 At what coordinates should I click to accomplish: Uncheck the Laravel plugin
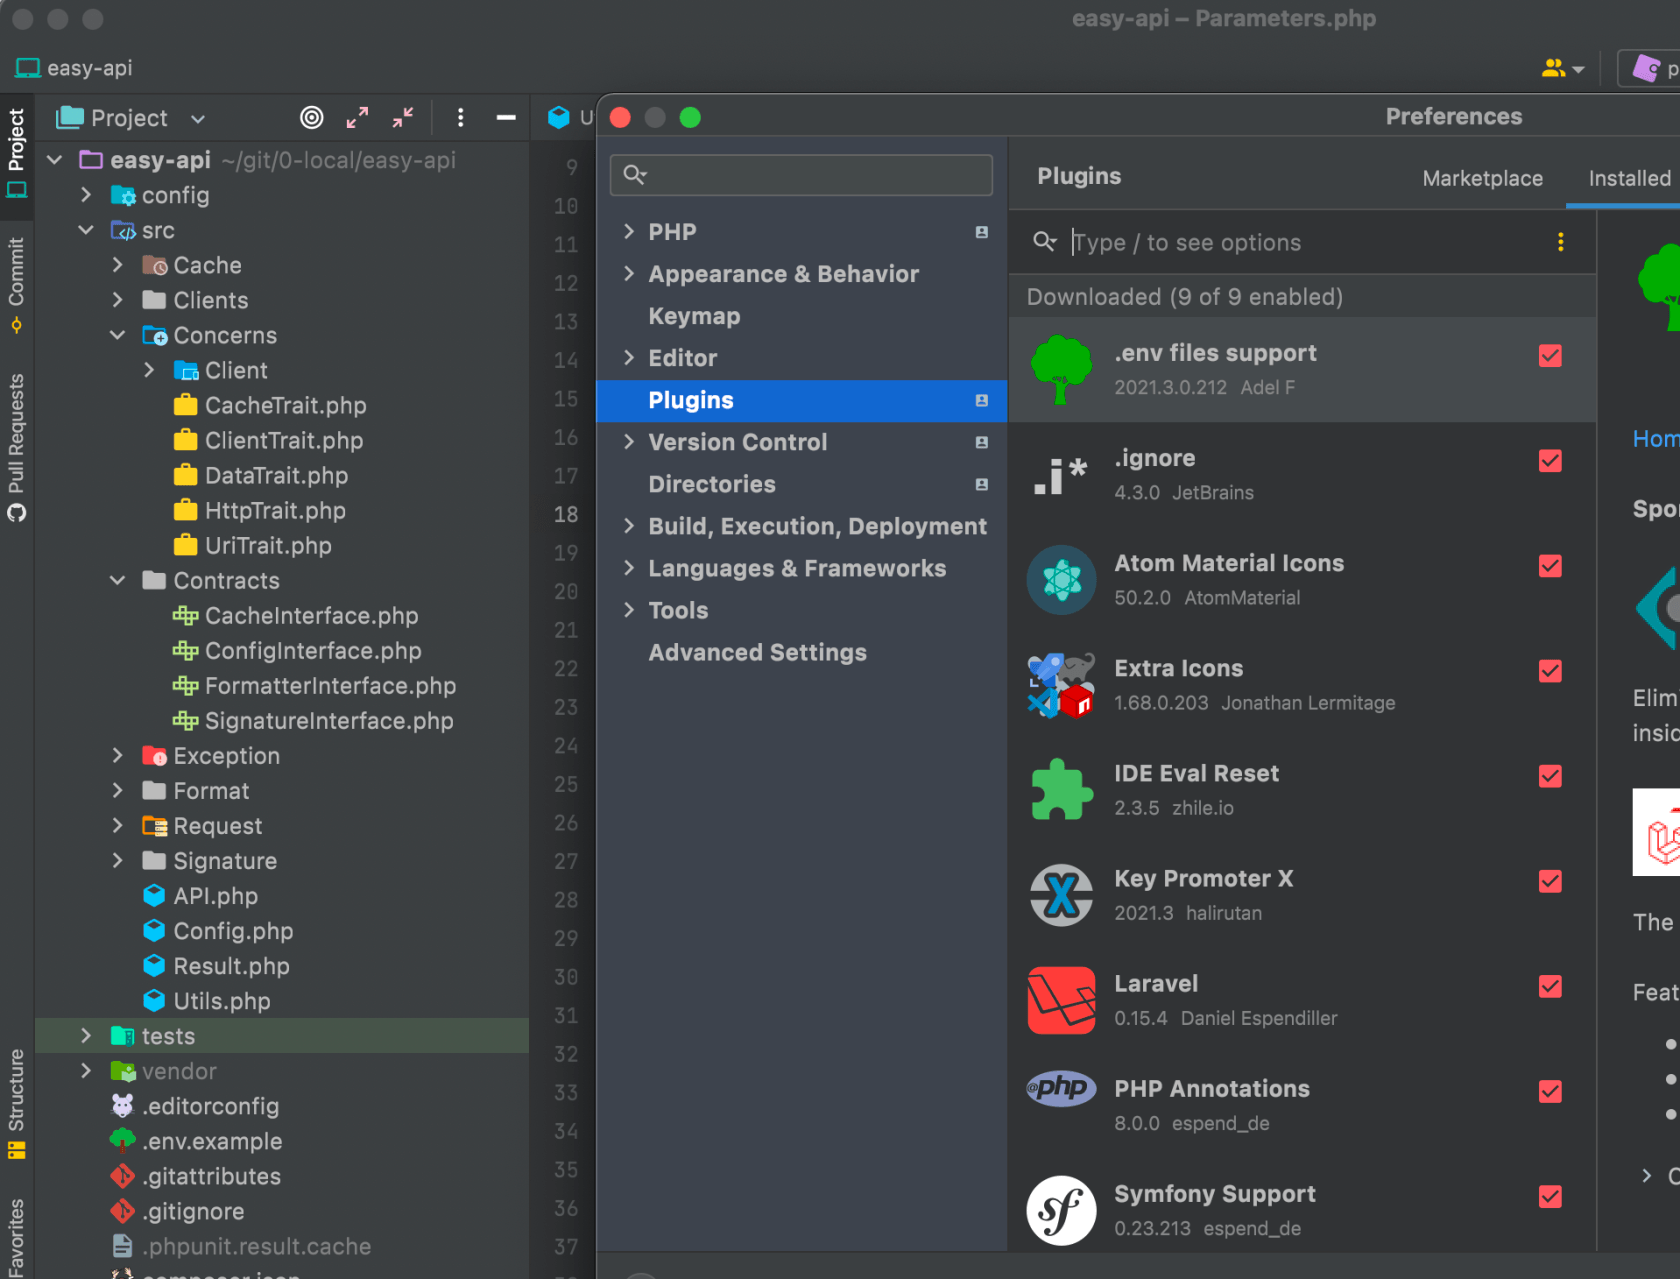1550,986
